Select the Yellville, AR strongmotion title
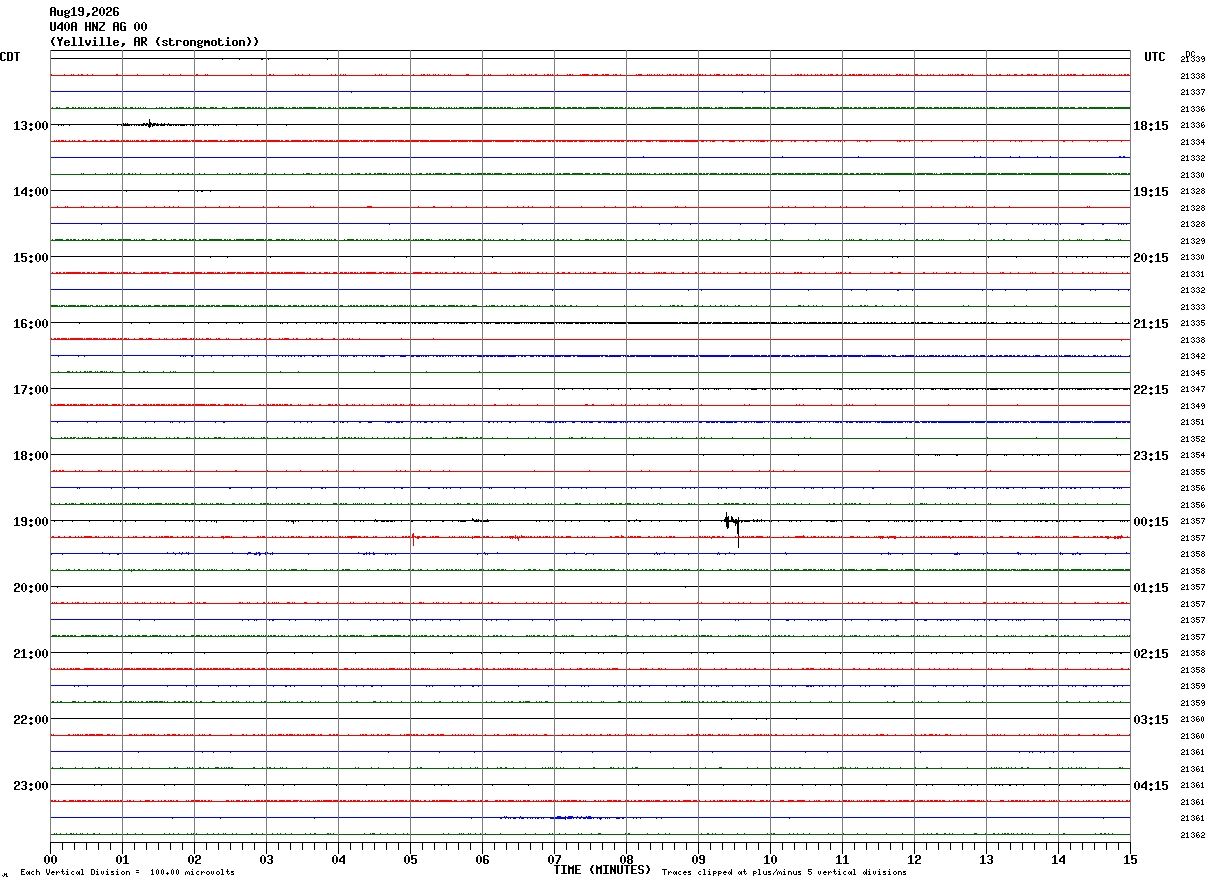The height and width of the screenshot is (886, 1210). (155, 42)
